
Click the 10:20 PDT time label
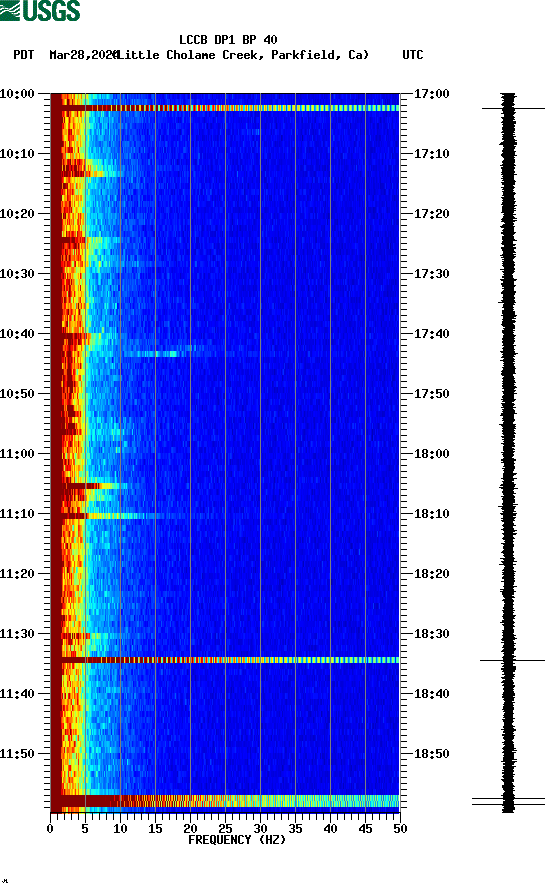(x=17, y=214)
